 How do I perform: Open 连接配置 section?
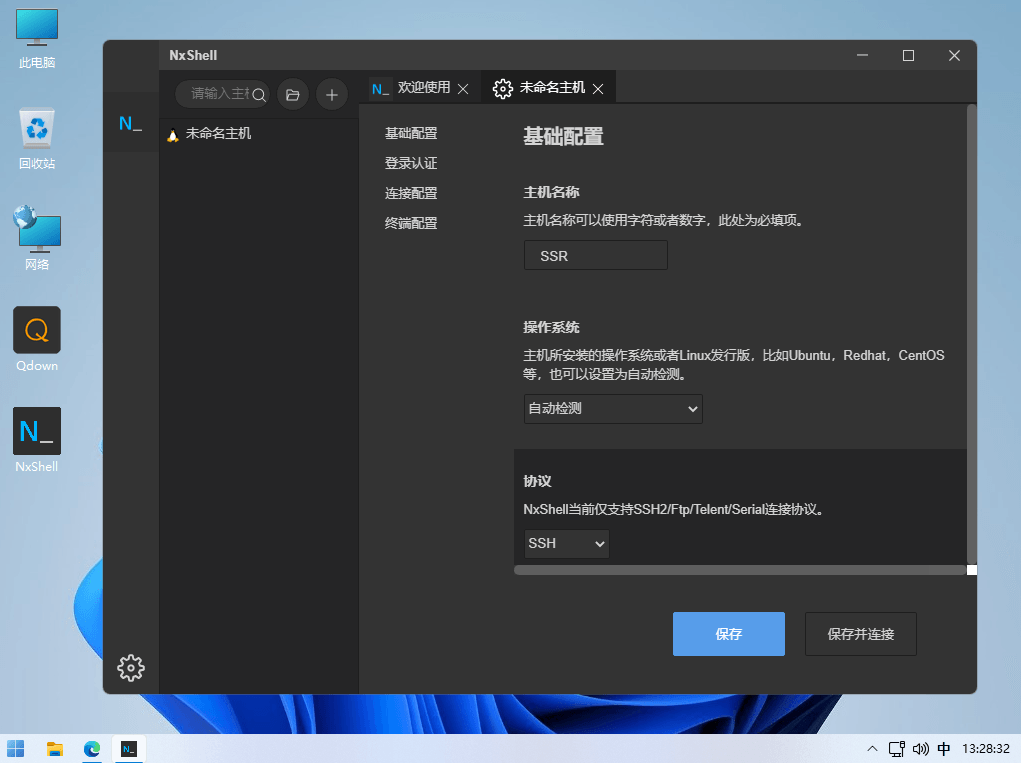[411, 193]
